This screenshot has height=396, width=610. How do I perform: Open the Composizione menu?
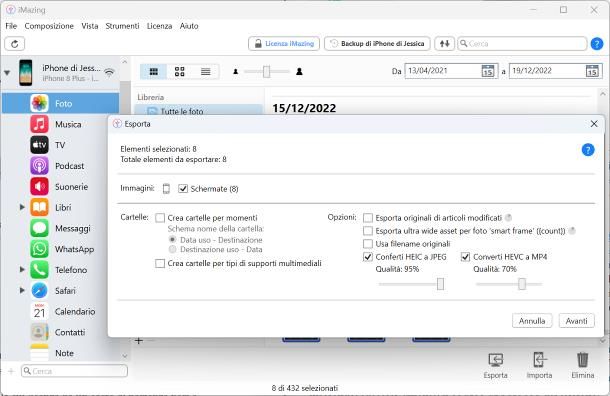point(49,26)
